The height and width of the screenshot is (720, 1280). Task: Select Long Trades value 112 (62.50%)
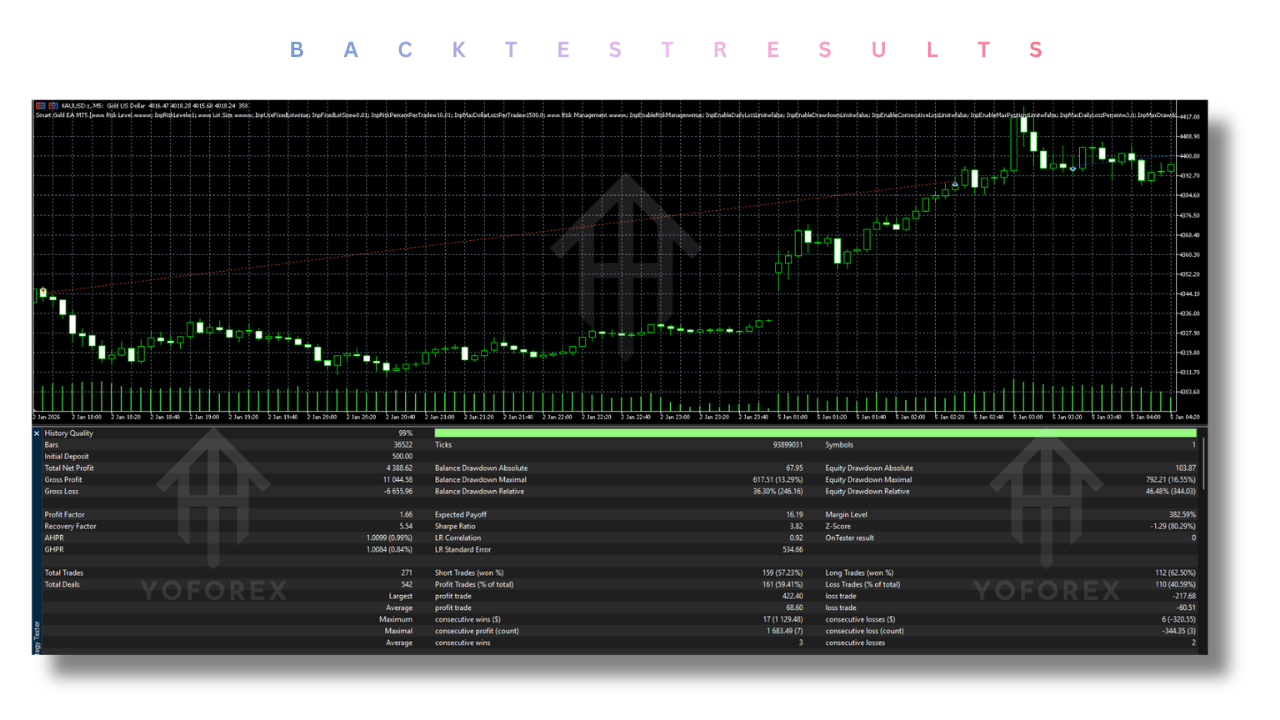[x=1174, y=573]
